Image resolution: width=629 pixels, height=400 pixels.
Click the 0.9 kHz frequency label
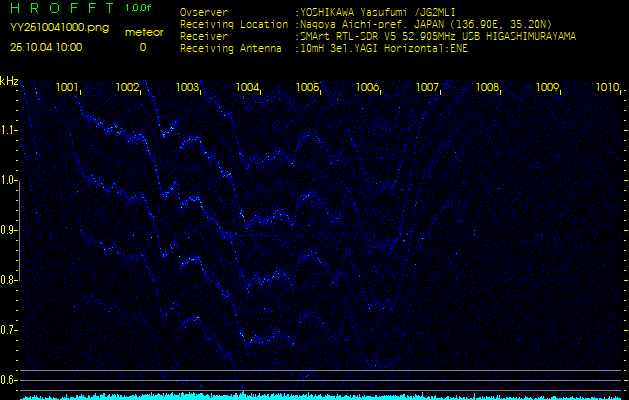click(9, 230)
